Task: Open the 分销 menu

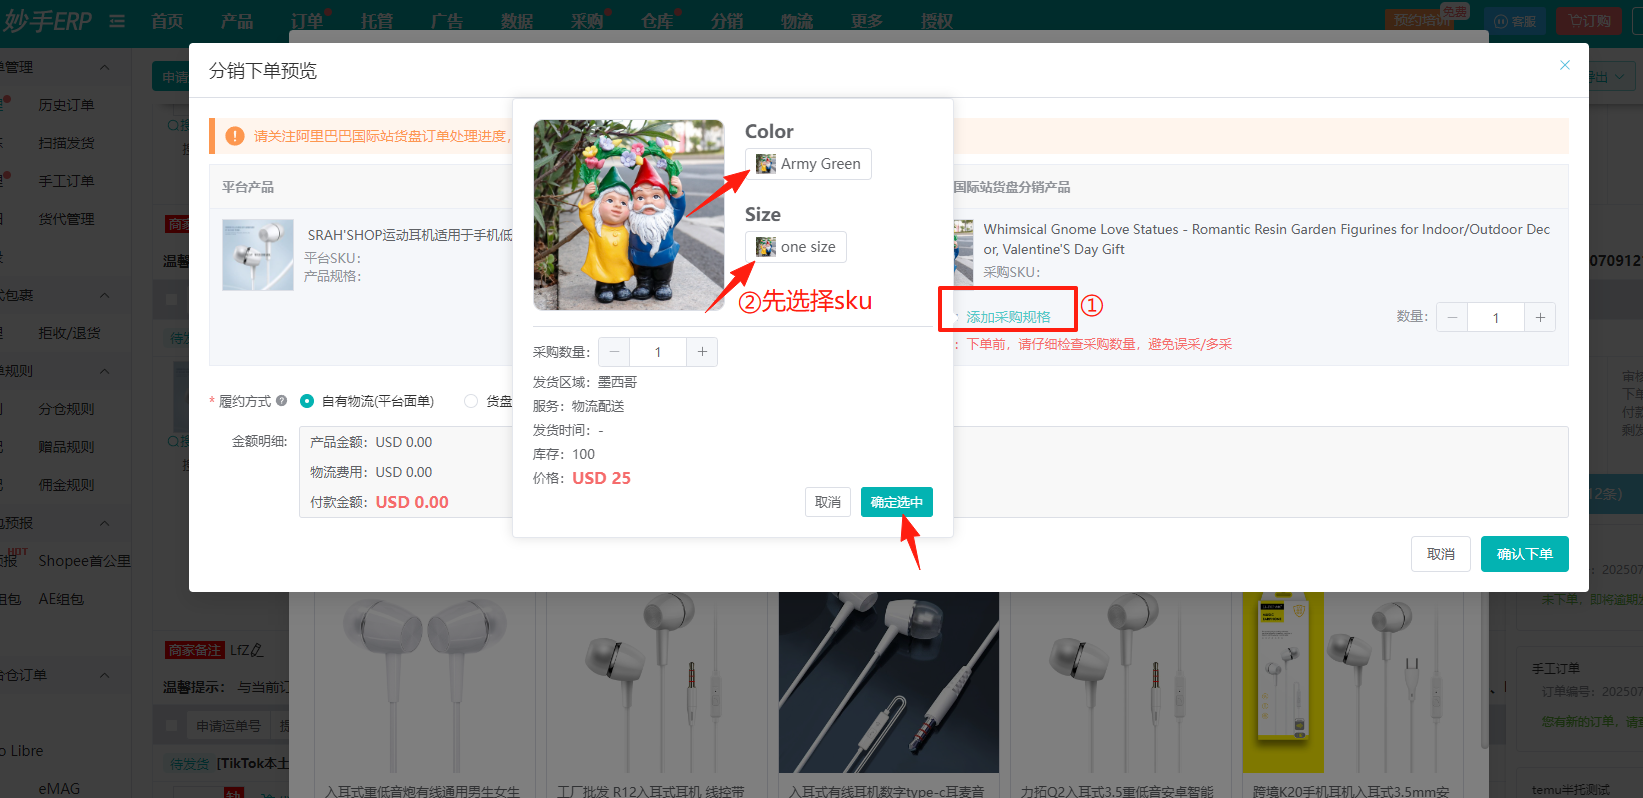Action: [727, 21]
